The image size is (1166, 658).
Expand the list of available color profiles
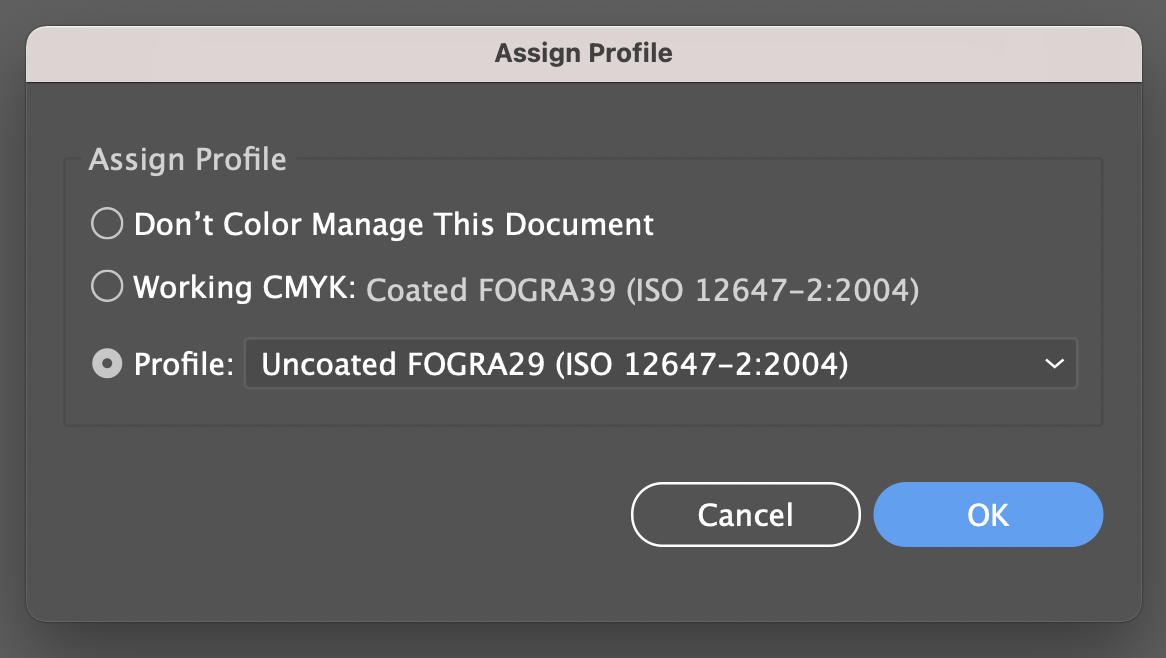pyautogui.click(x=1053, y=364)
